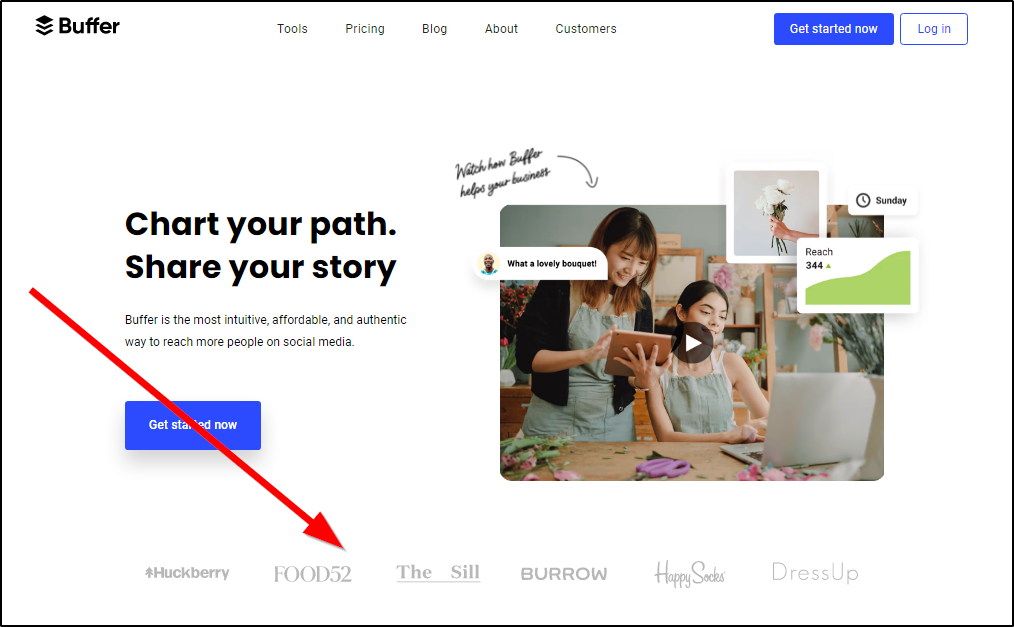The image size is (1014, 627).
Task: Click the Sunday clock badge
Action: coord(882,200)
